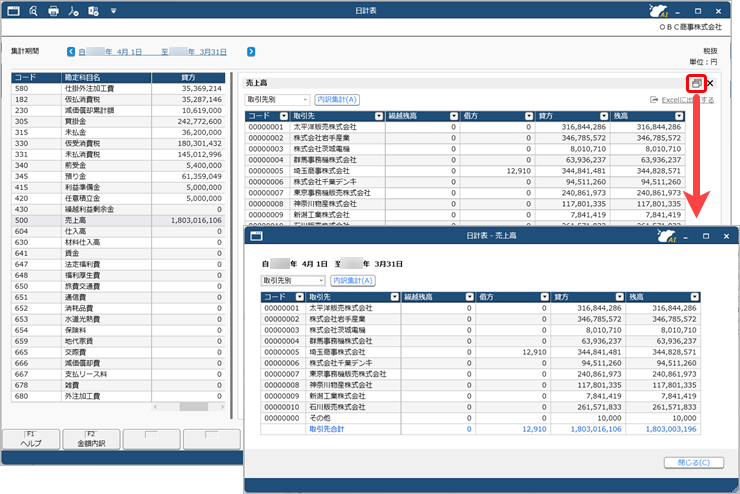This screenshot has width=740, height=494.
Task: Select the 旅費交通費 row in the account list
Action: point(118,286)
